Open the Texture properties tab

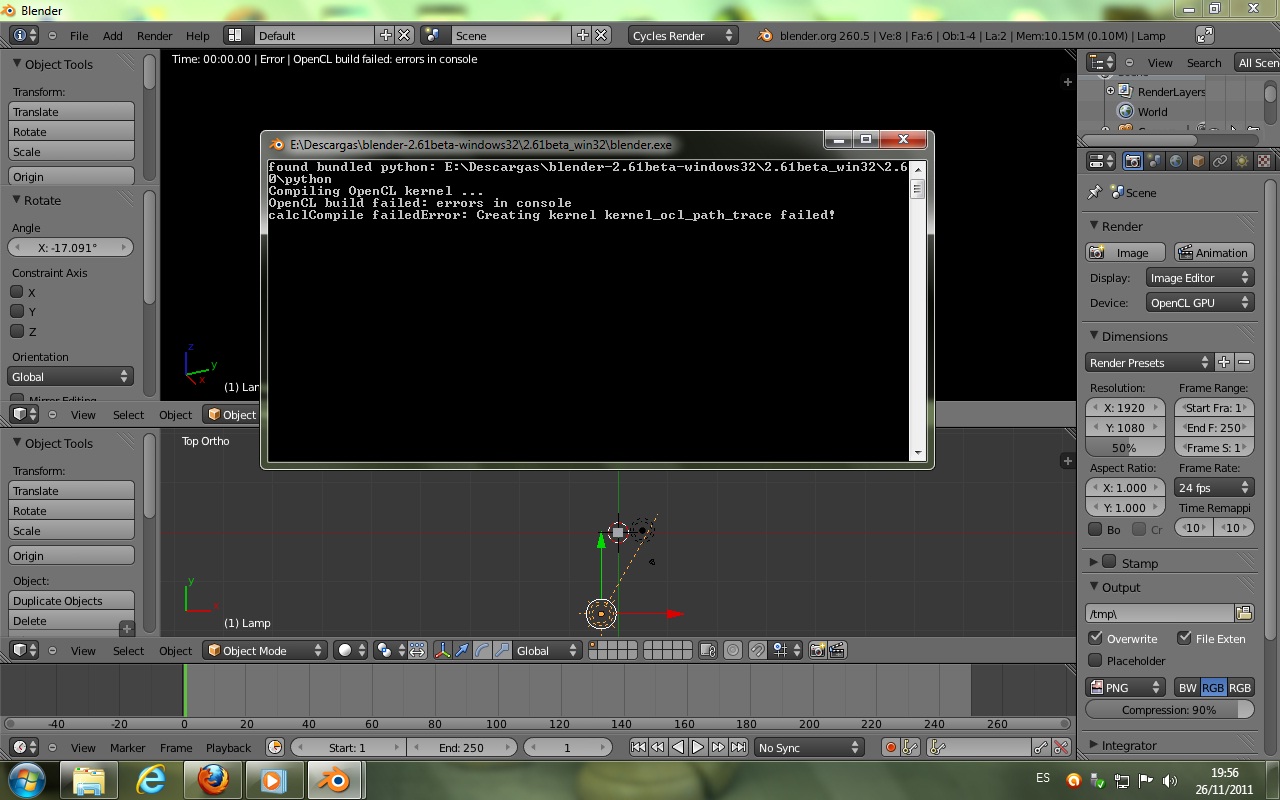tap(1264, 161)
